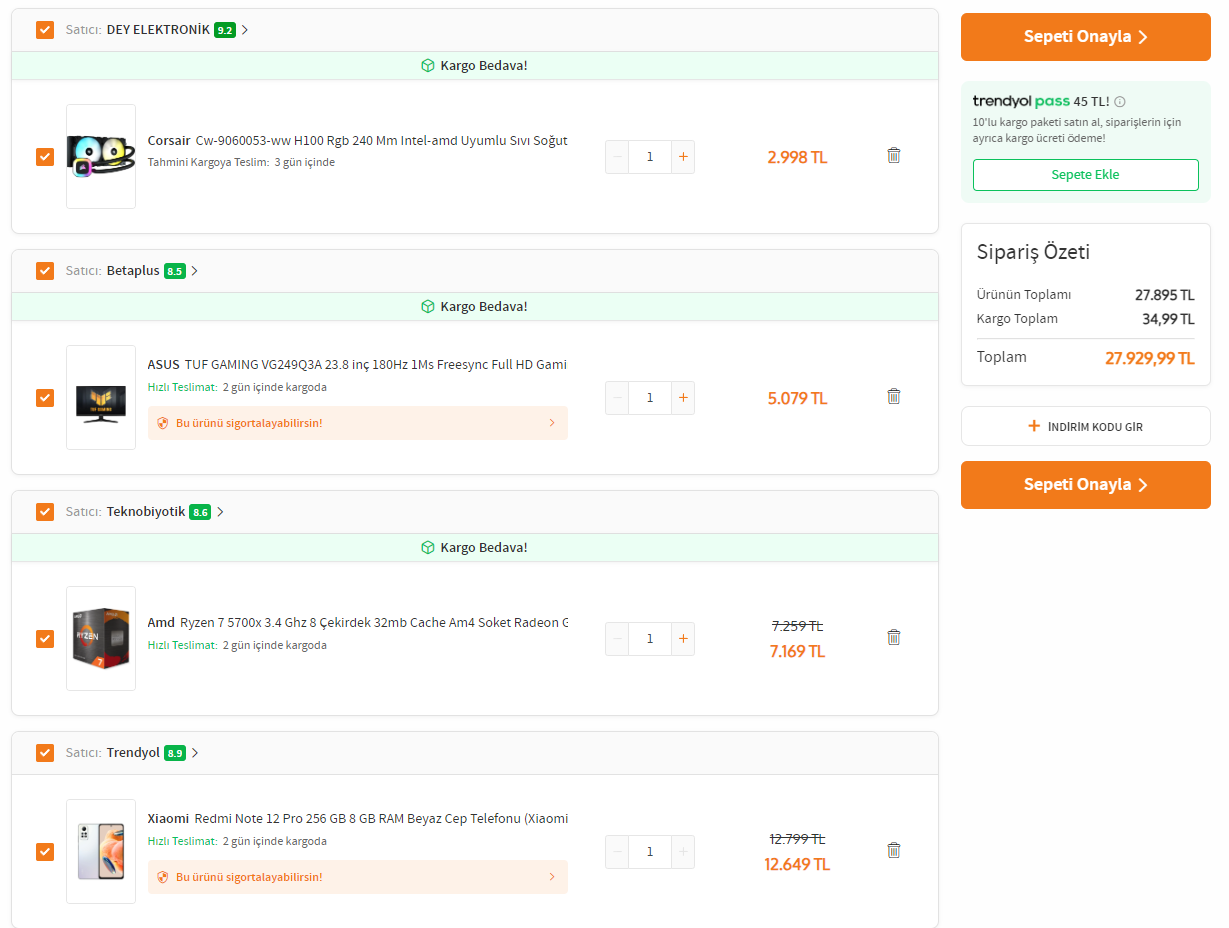Viewport: 1229px width, 928px height.
Task: Increase Corsair cooler quantity with plus
Action: (683, 157)
